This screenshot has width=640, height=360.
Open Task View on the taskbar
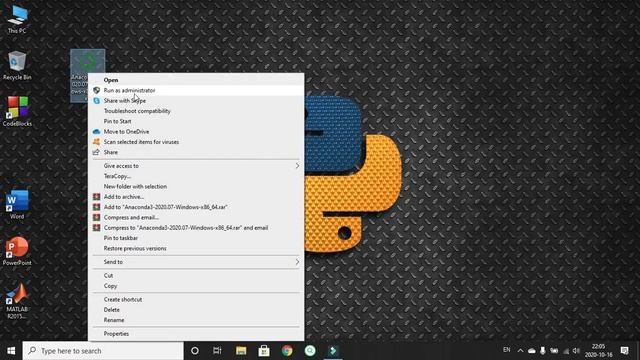point(217,351)
